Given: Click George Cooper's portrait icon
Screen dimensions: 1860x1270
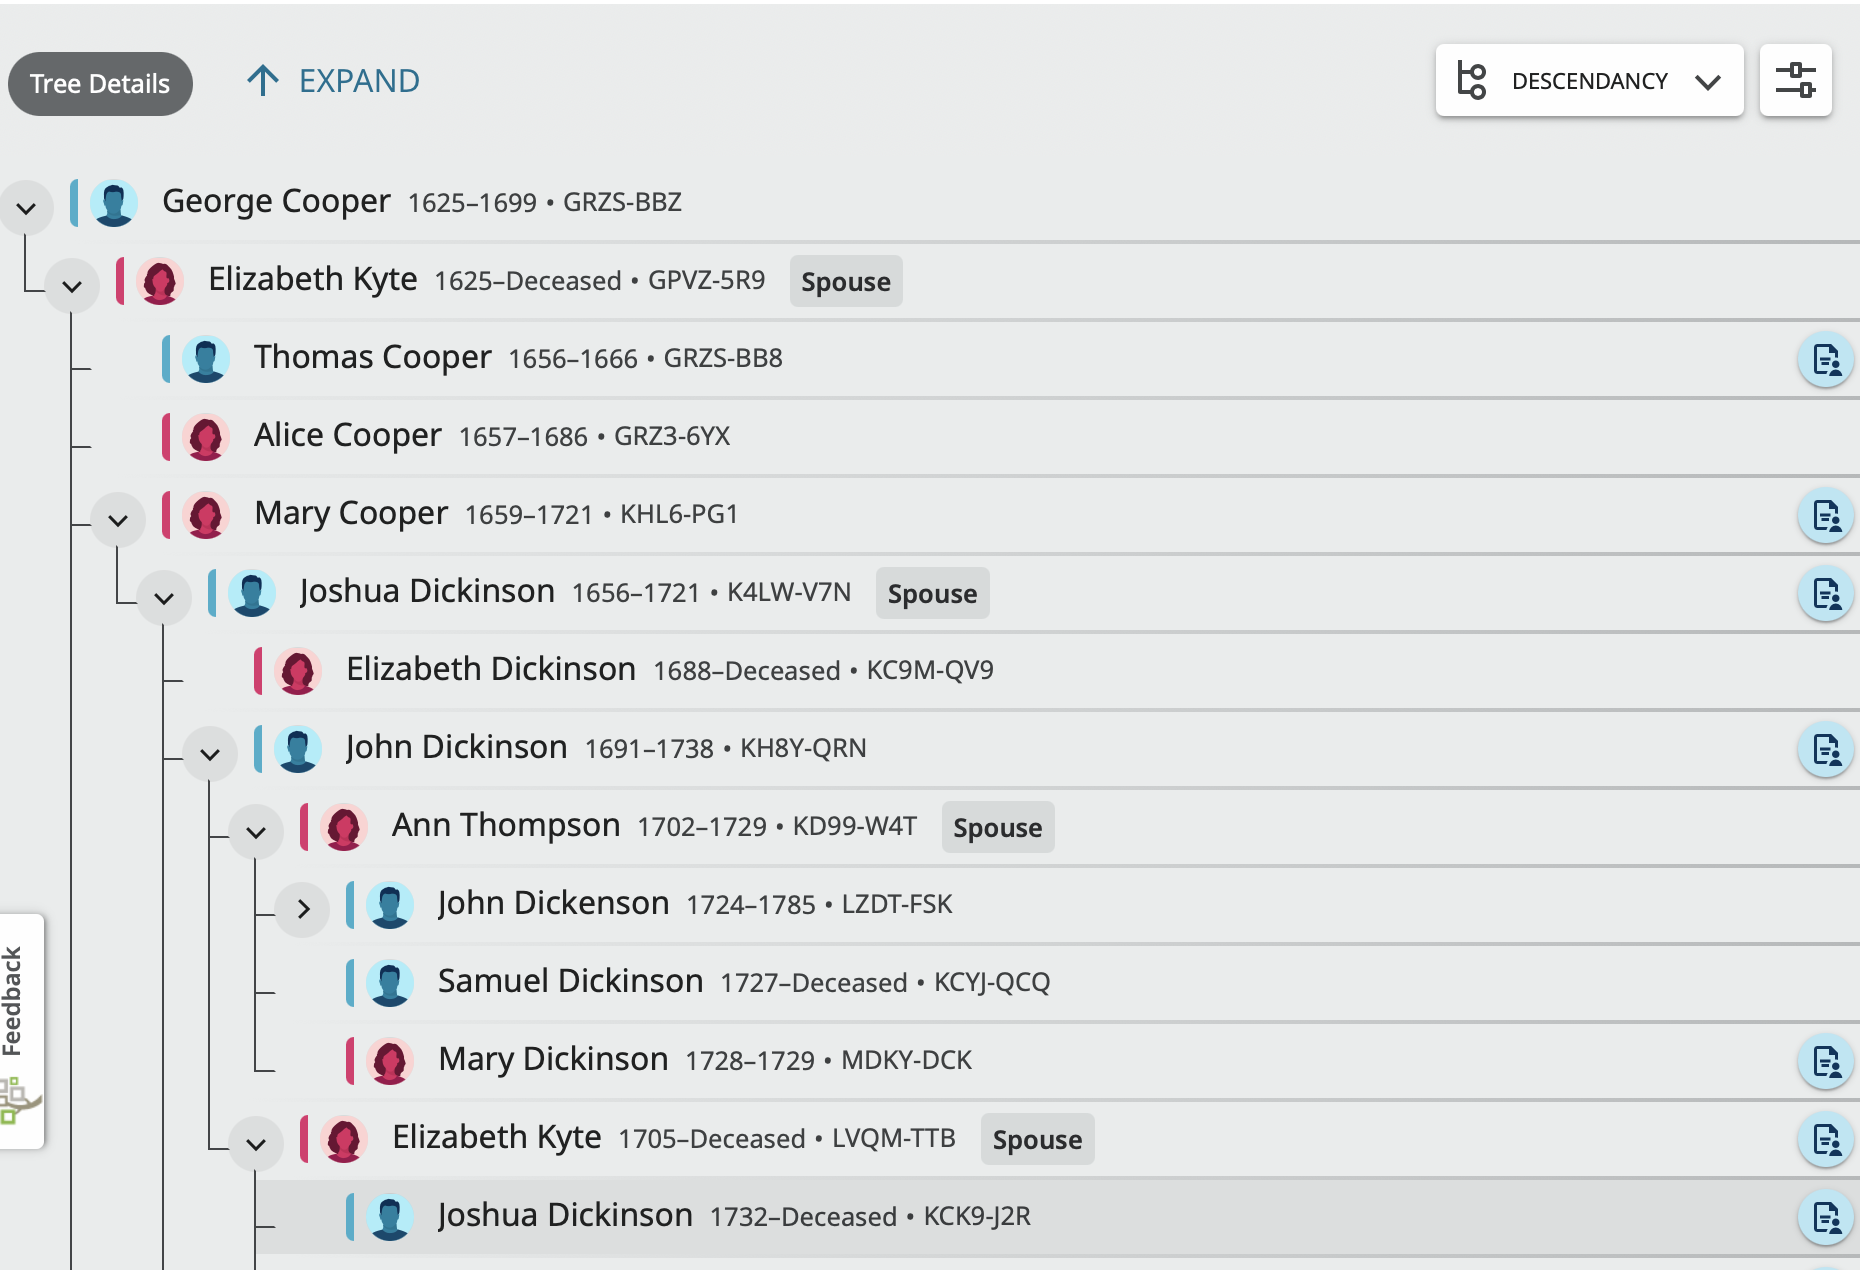Looking at the screenshot, I should pyautogui.click(x=114, y=202).
